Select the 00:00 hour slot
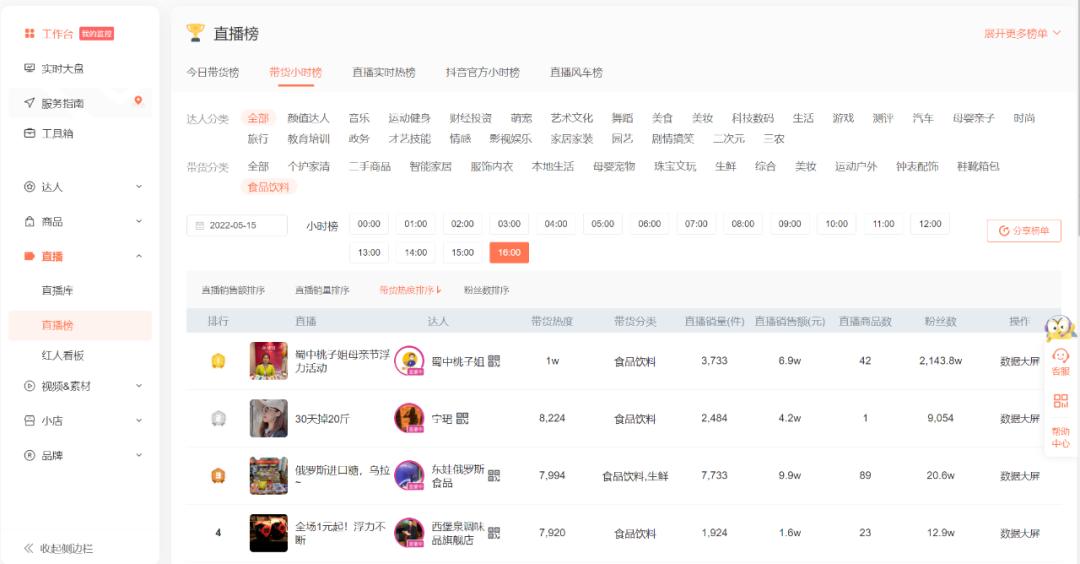Screen dimensions: 1080x564 coord(369,224)
